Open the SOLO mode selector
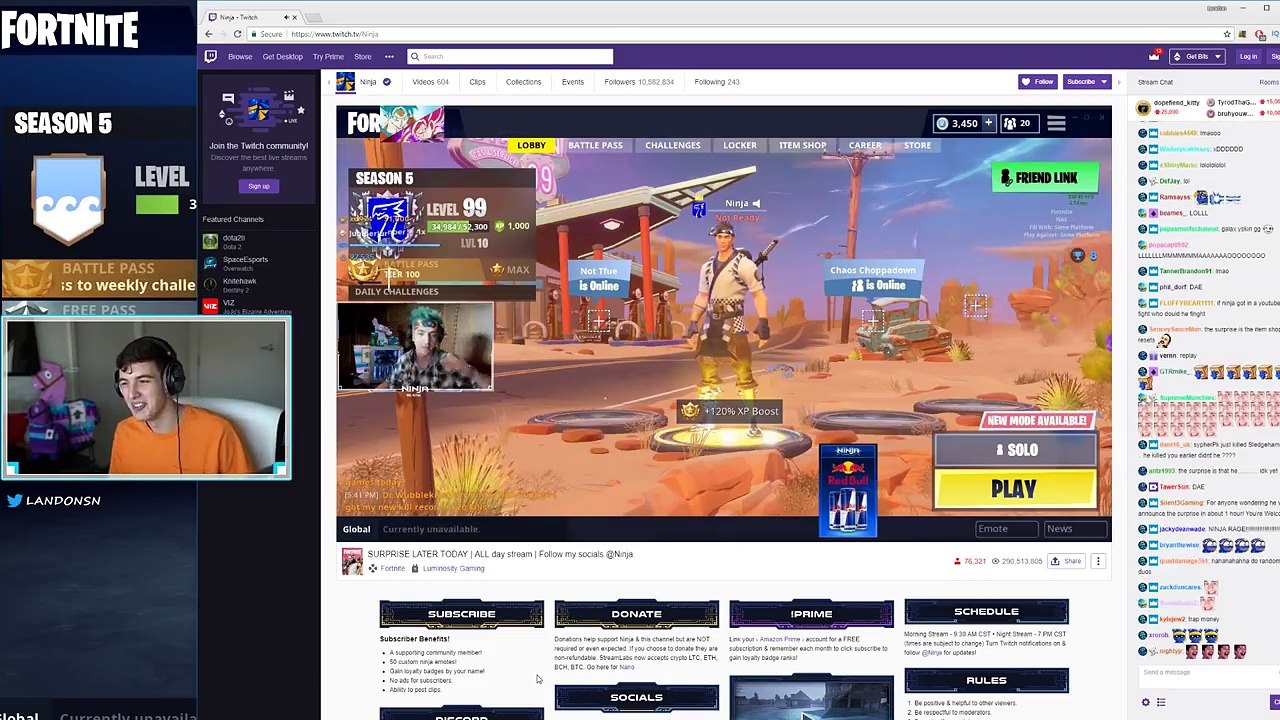 (1016, 450)
